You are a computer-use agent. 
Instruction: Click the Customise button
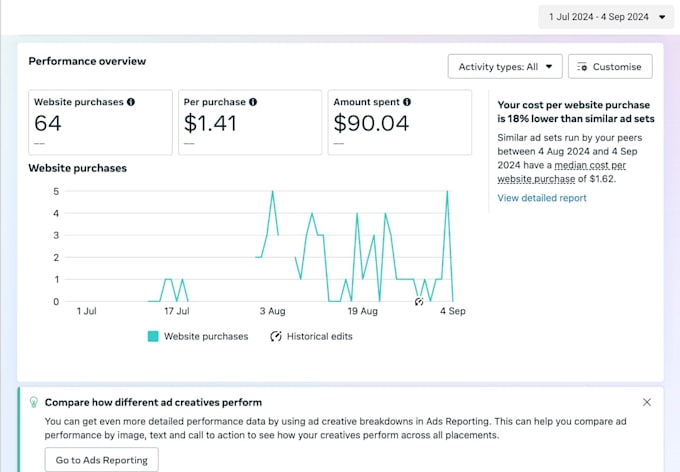(x=610, y=66)
